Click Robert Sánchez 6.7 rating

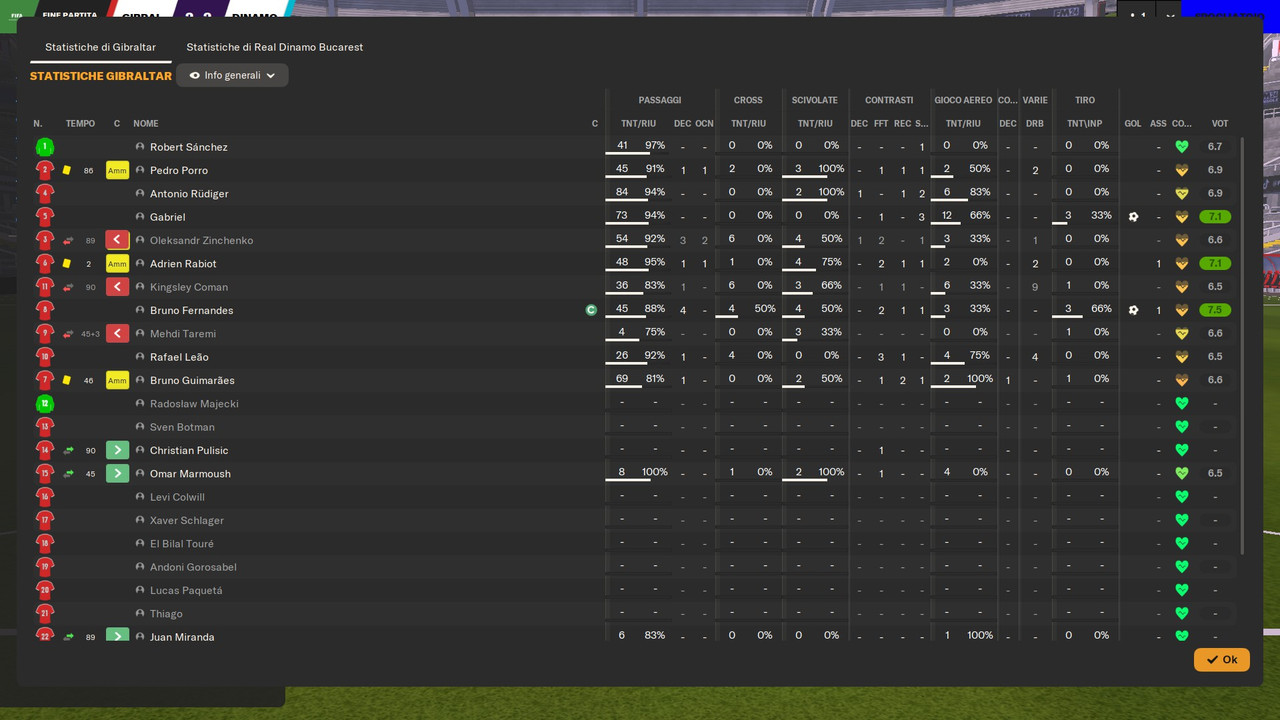pos(1215,147)
